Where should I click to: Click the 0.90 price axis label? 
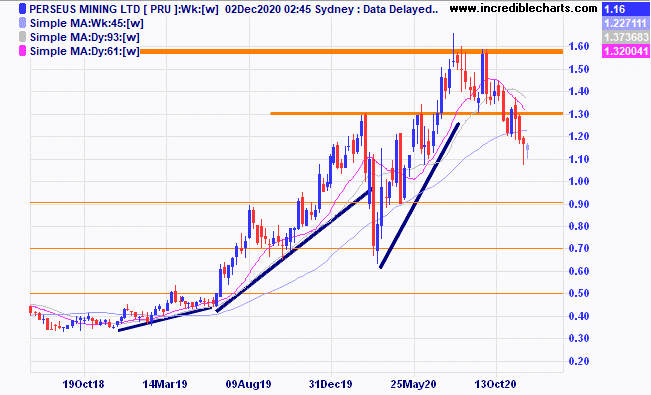click(x=579, y=204)
